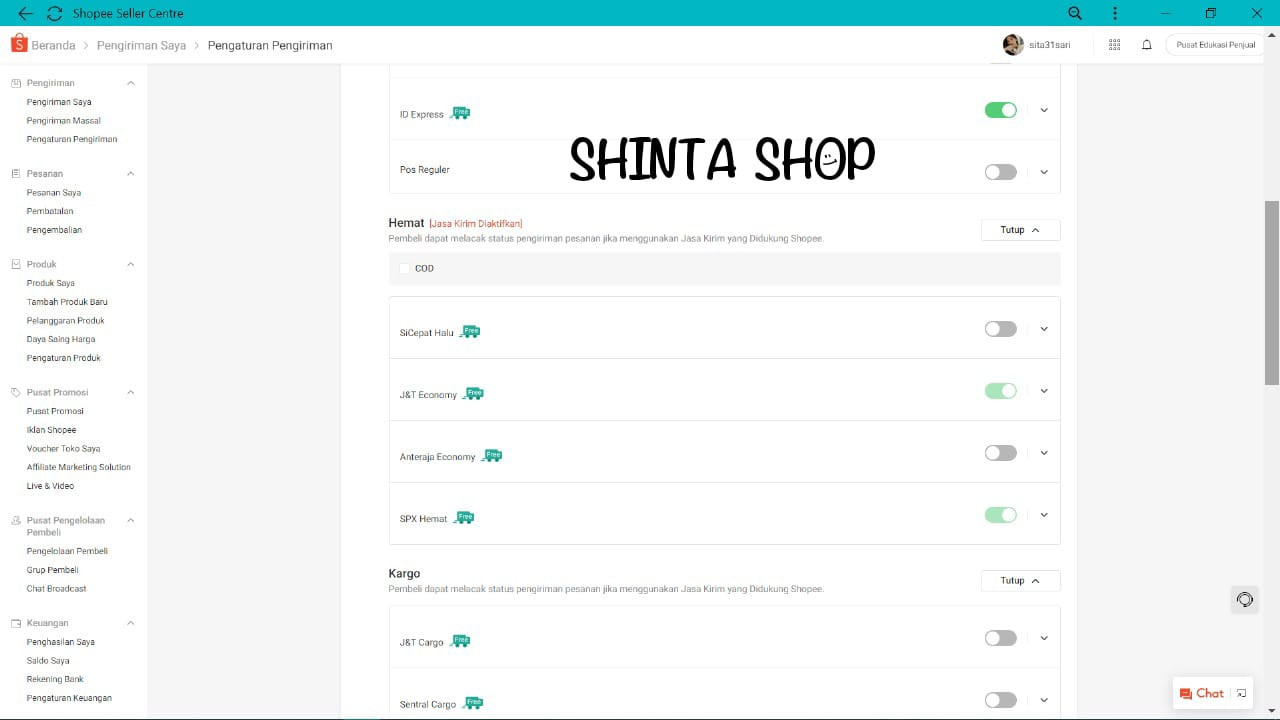1280x720 pixels.
Task: Open Pusat Edukasi Penjual
Action: [x=1216, y=45]
